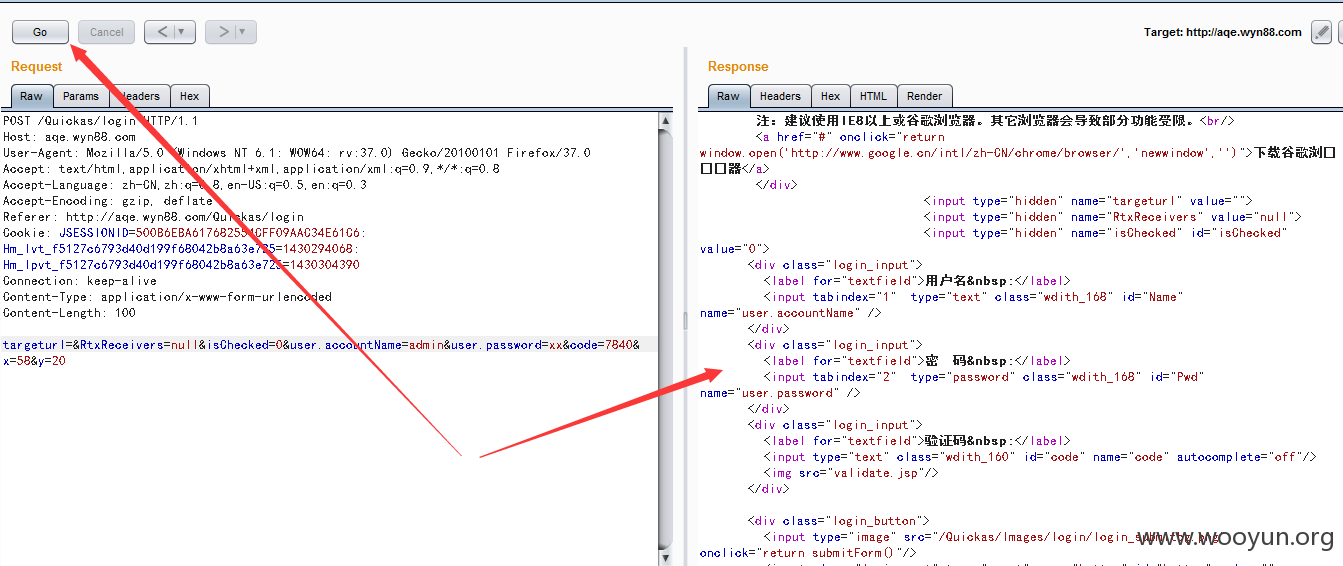Click the request scrollbar up arrow
Viewport: 1343px width, 566px height.
[x=666, y=121]
